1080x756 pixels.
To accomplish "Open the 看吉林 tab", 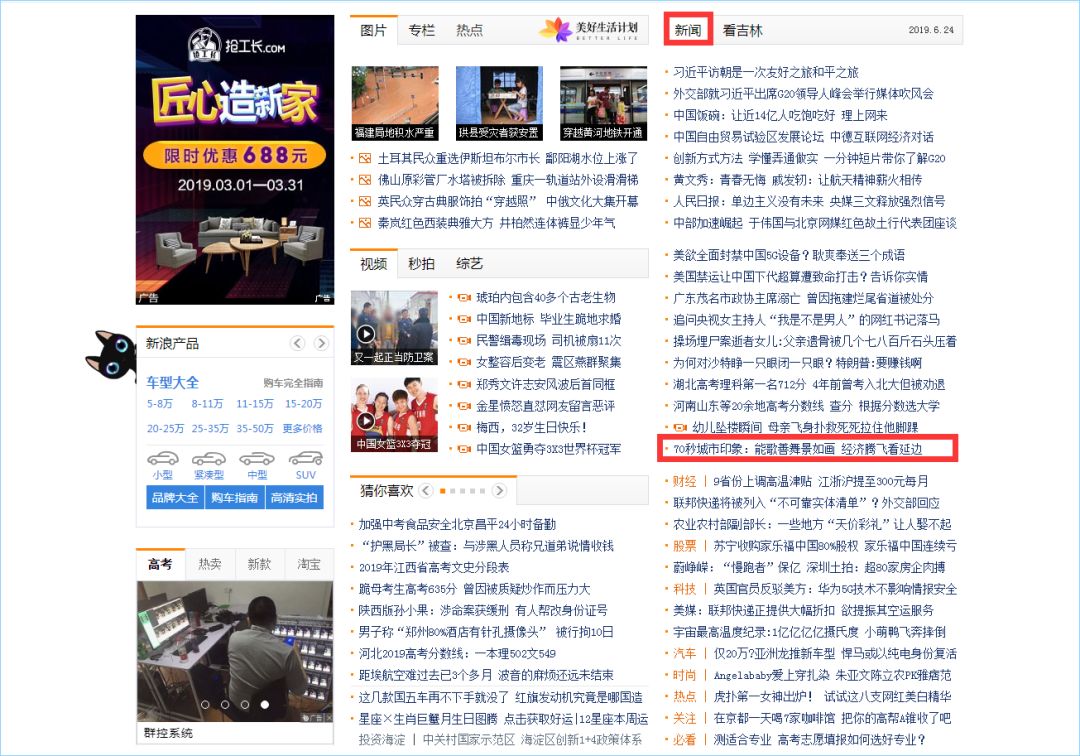I will [740, 29].
